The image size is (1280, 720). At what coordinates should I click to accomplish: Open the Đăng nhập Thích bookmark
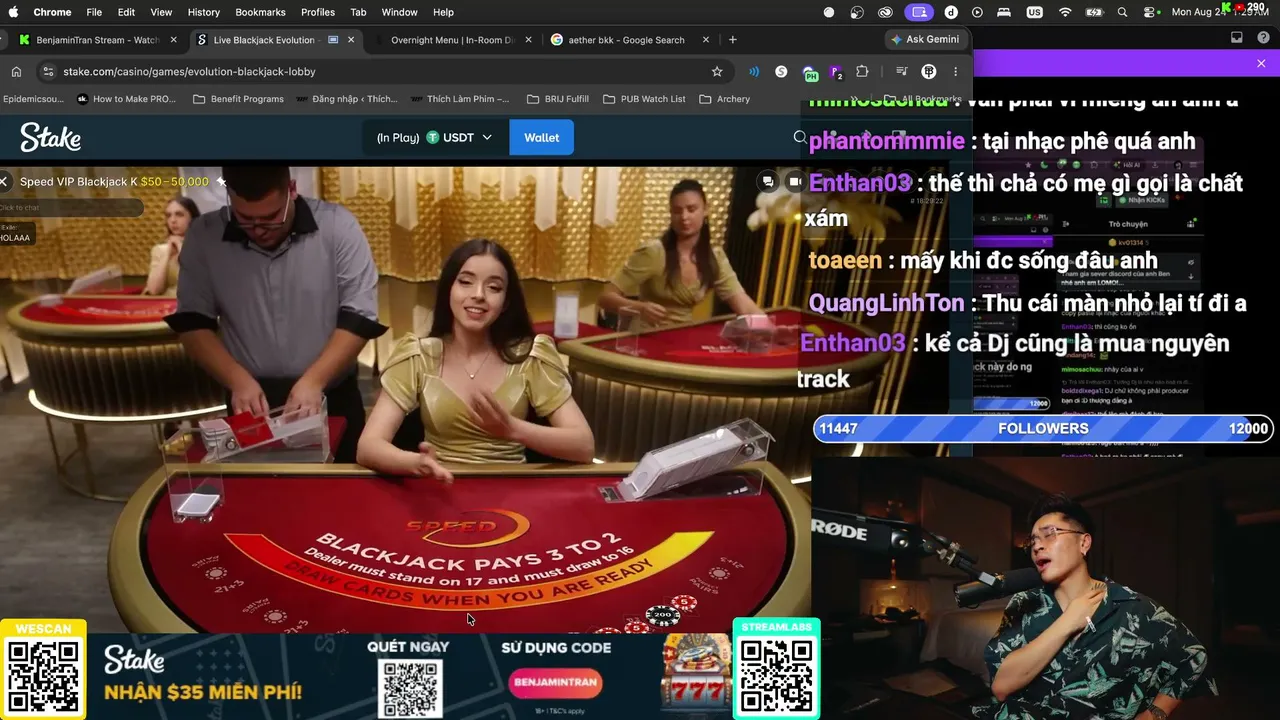point(347,99)
